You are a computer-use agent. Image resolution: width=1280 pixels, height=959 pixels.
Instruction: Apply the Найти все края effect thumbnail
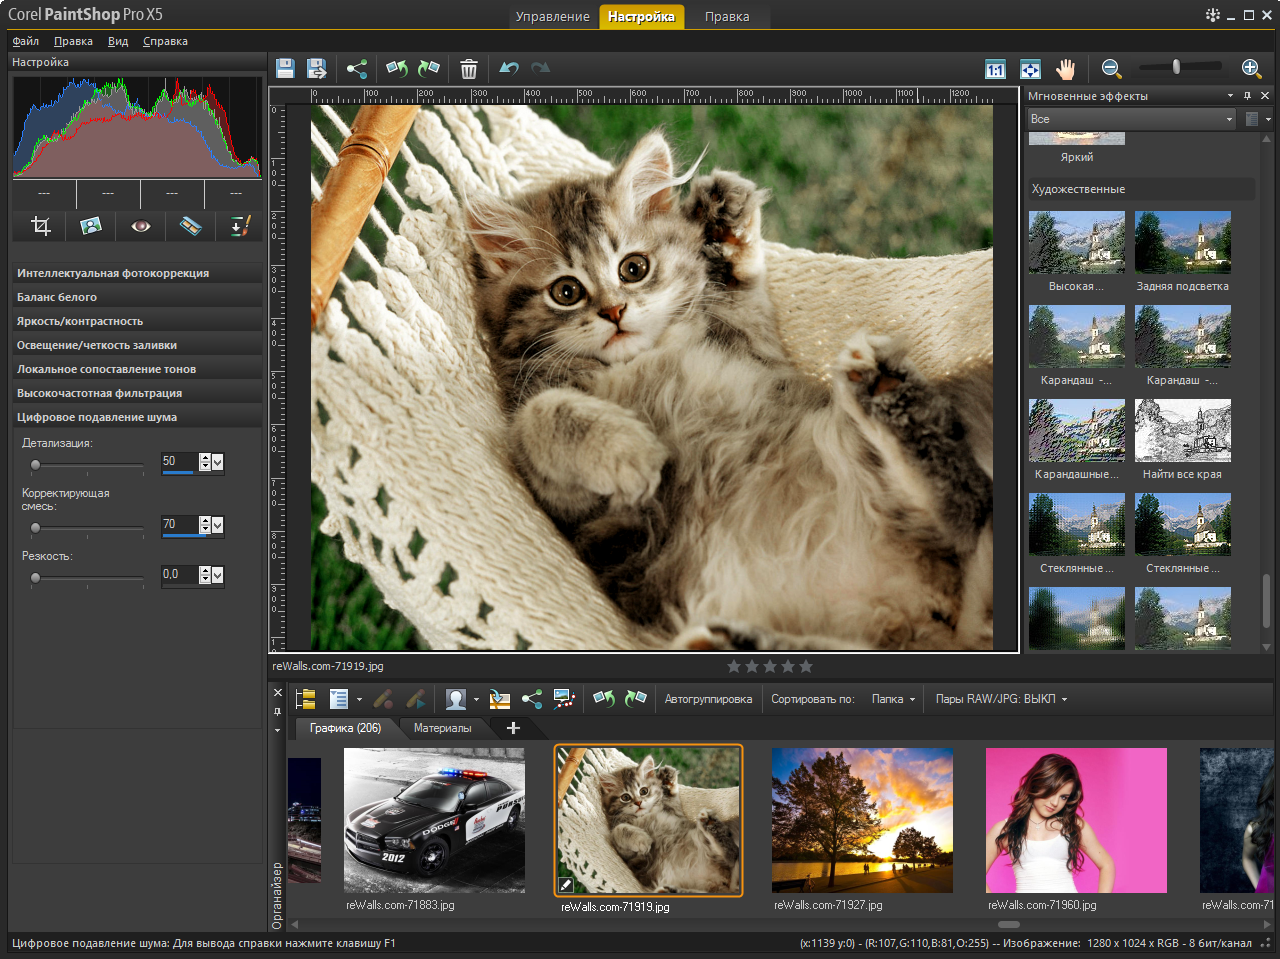tap(1183, 431)
